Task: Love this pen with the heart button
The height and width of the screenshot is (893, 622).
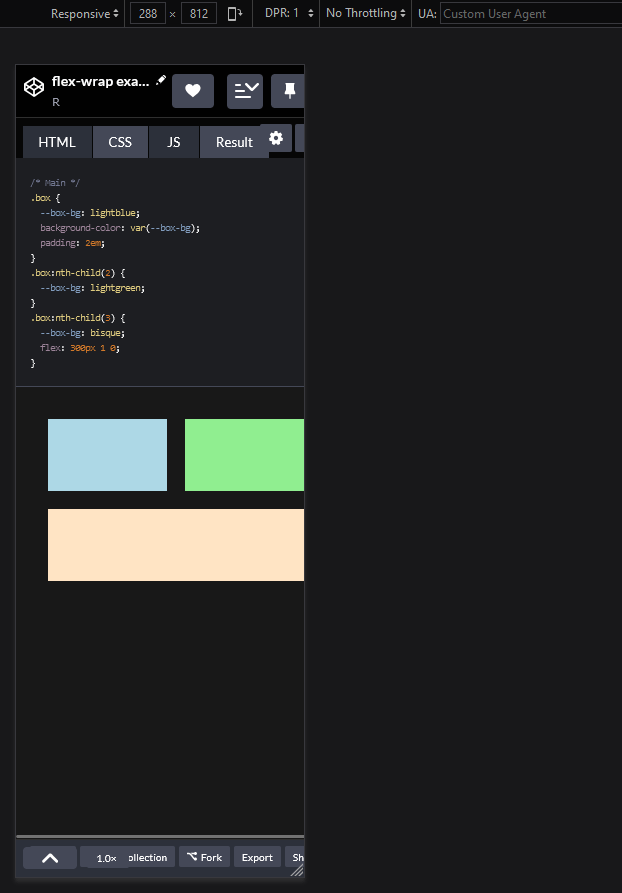Action: [193, 91]
